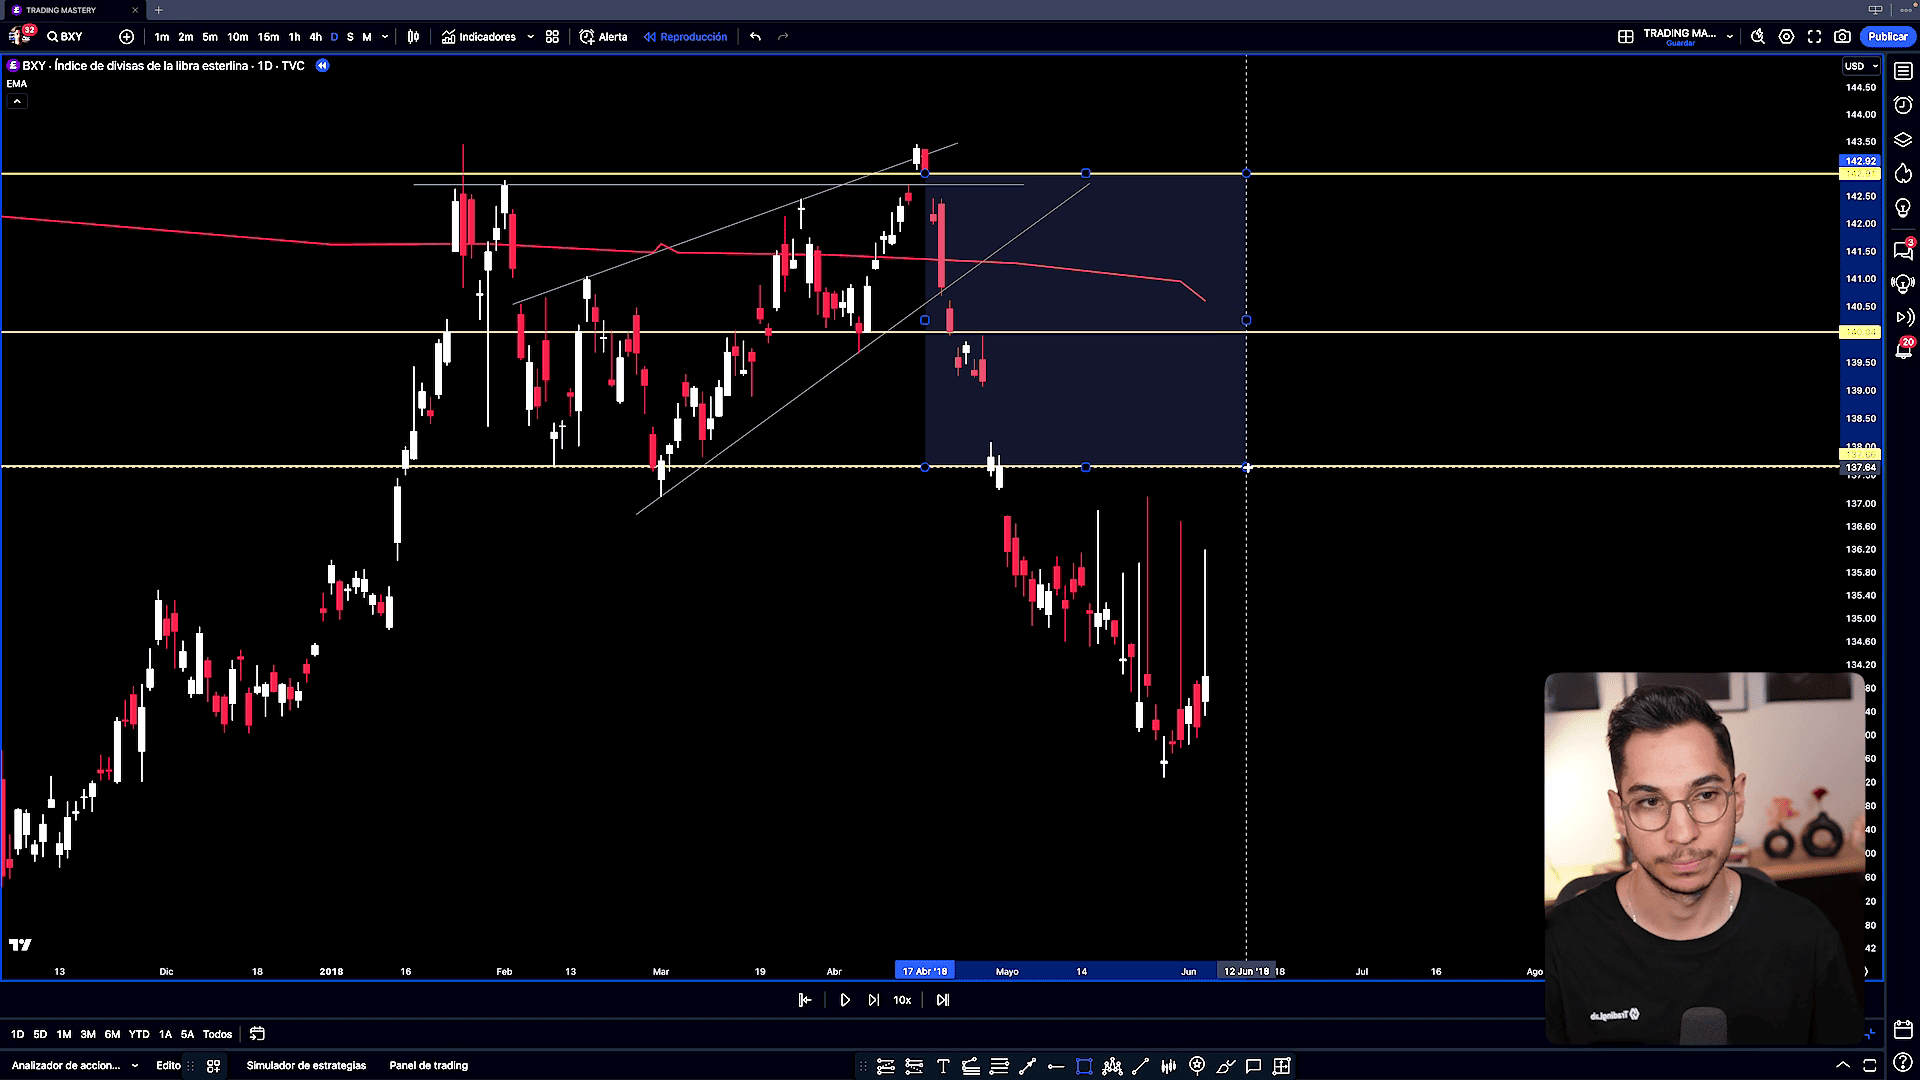
Task: Toggle fullscreen mode
Action: pyautogui.click(x=1814, y=37)
